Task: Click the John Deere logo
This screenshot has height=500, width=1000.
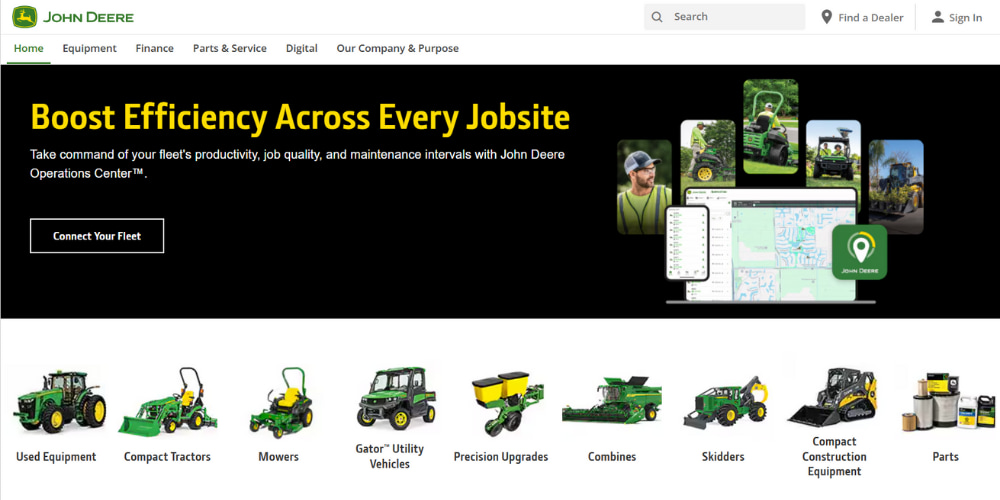Action: 73,17
